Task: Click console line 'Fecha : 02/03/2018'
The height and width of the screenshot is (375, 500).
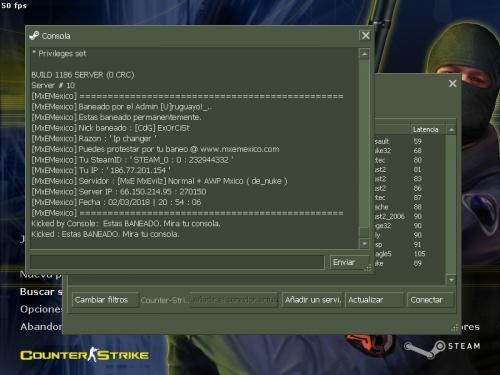Action: pyautogui.click(x=116, y=202)
